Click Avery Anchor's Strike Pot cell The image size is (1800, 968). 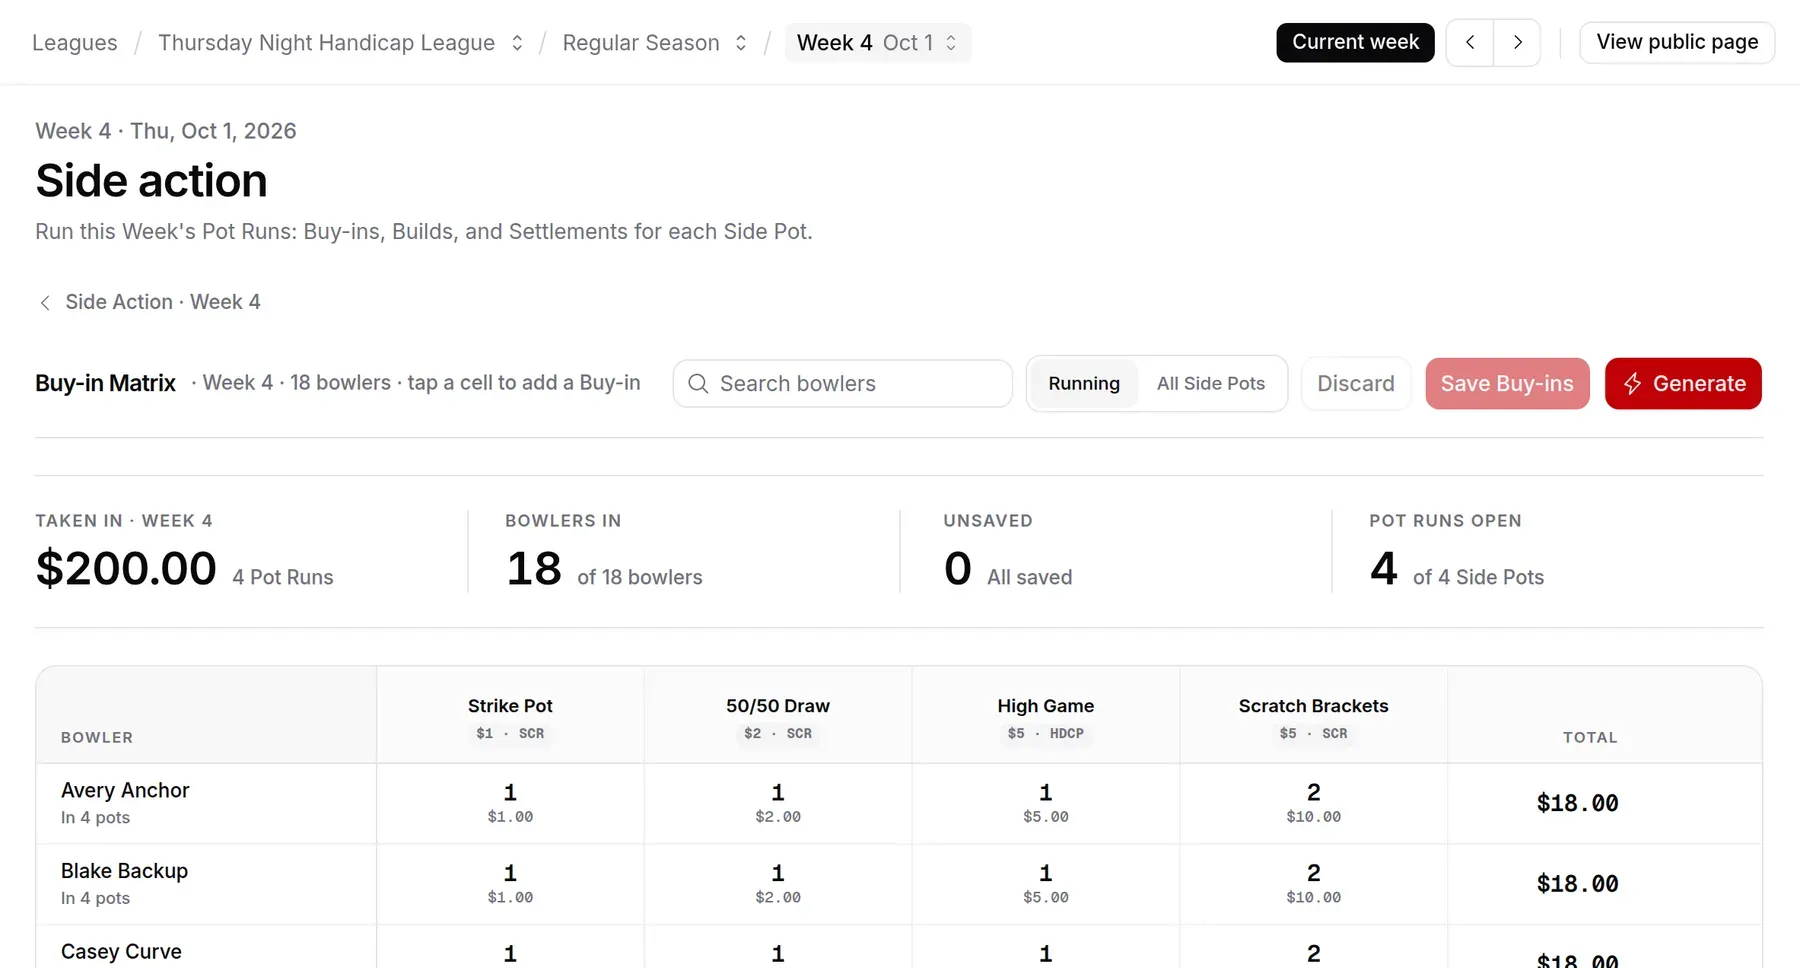510,804
